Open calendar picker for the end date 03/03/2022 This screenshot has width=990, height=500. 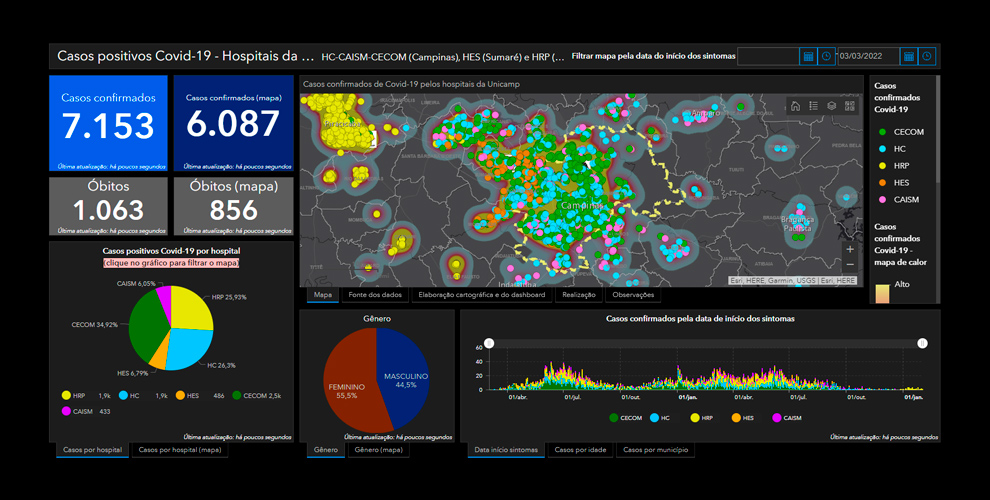point(908,57)
